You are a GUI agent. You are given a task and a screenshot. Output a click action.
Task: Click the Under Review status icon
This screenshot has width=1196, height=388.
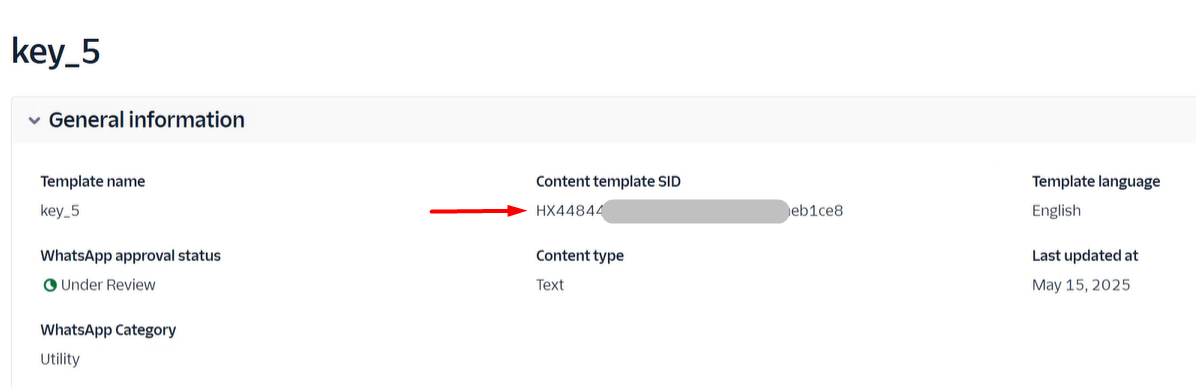50,285
